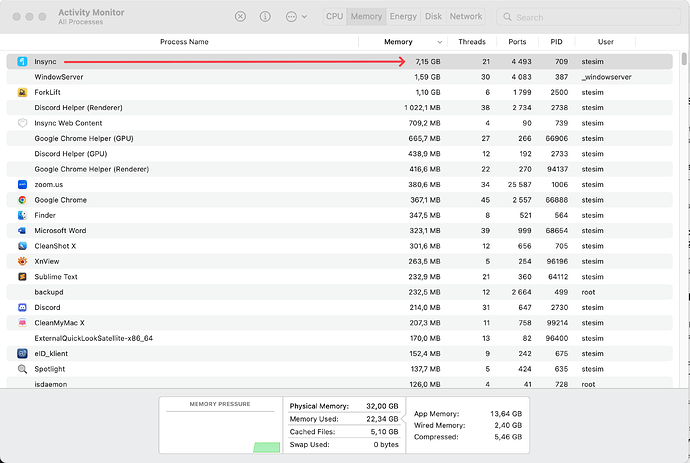Expand the chevron beside the ellipsis icon
Screen dimensions: 690x463
304,17
